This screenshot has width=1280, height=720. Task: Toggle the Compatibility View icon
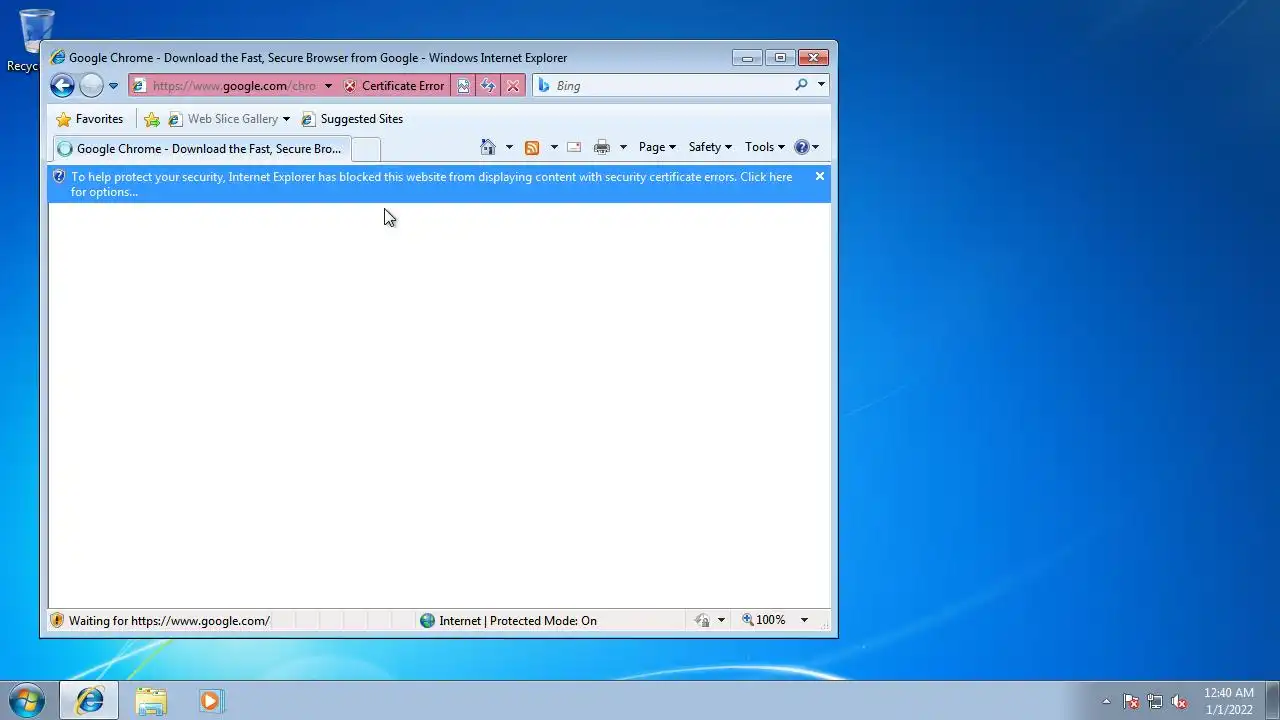(x=463, y=86)
